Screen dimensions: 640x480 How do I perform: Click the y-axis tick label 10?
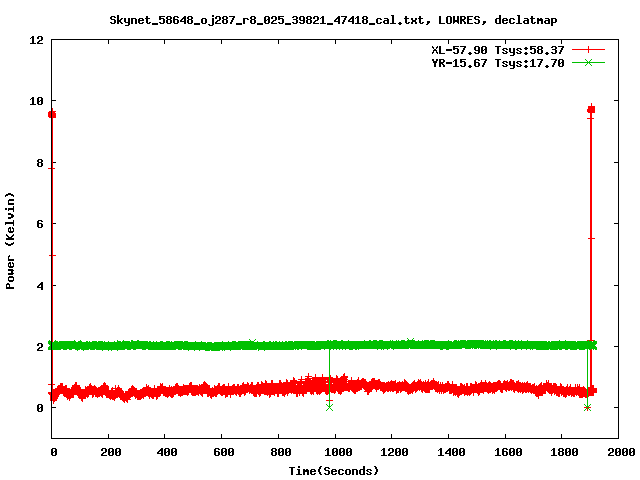(x=36, y=101)
